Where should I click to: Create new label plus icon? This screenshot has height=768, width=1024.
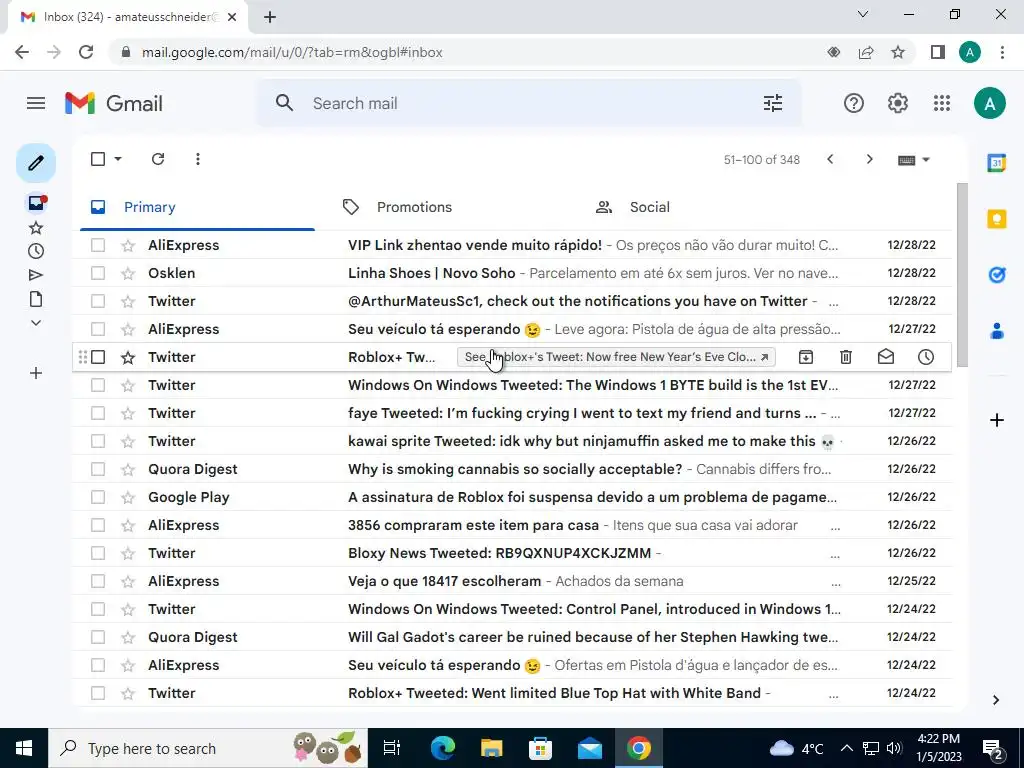[36, 373]
